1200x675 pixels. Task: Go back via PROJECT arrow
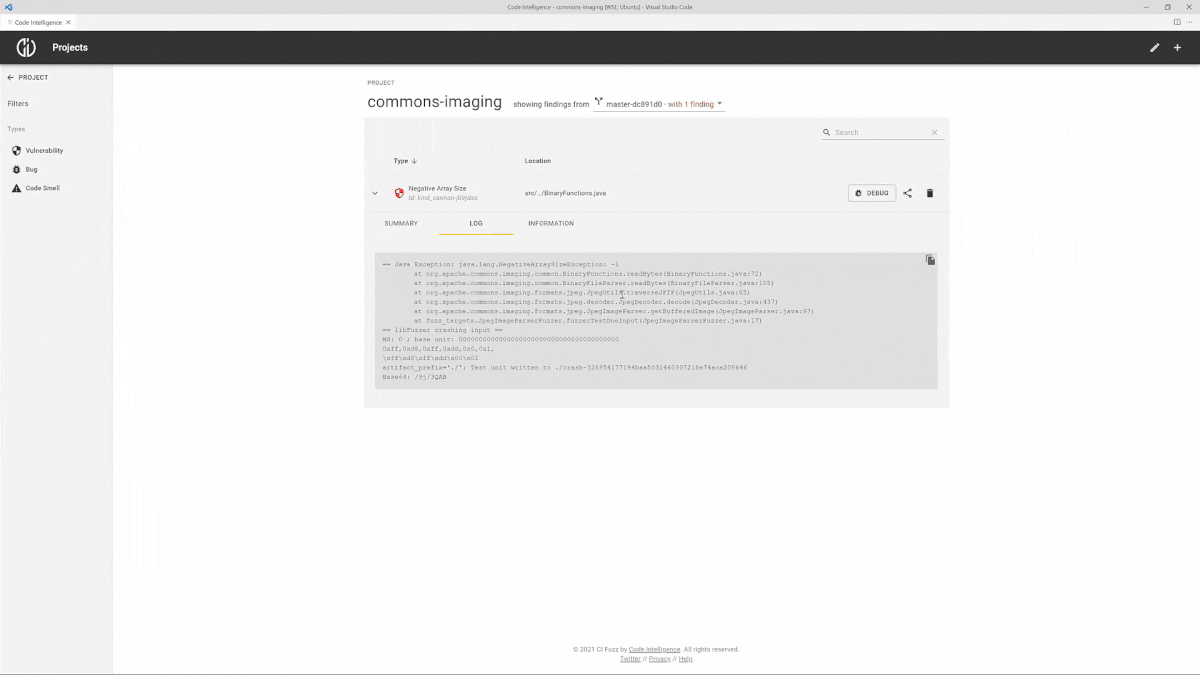pos(11,77)
